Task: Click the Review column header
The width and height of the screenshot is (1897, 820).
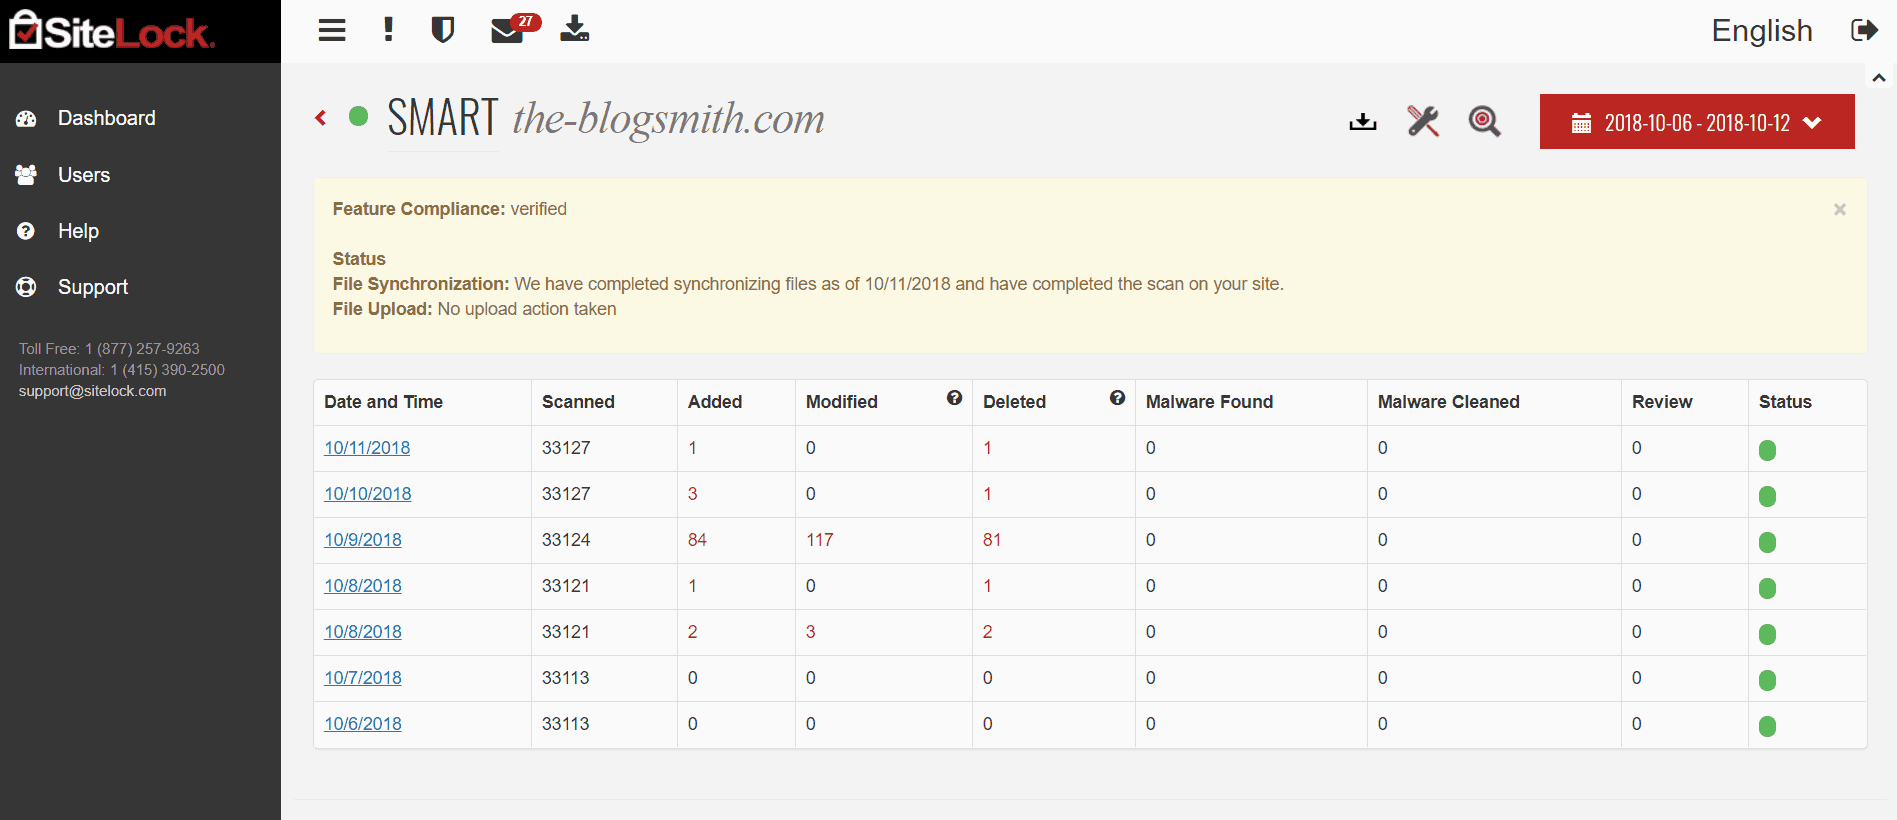Action: (1662, 402)
